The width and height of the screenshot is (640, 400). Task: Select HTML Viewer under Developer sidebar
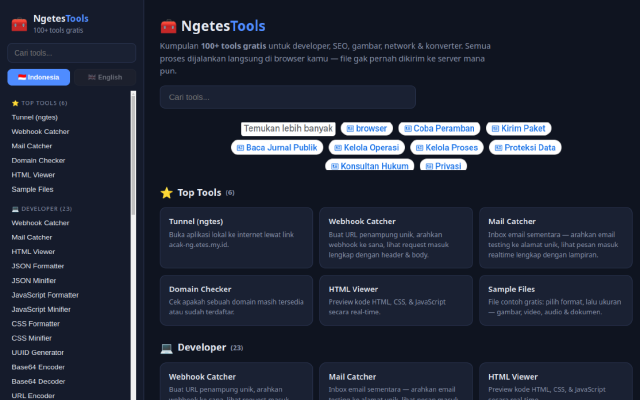pyautogui.click(x=33, y=252)
